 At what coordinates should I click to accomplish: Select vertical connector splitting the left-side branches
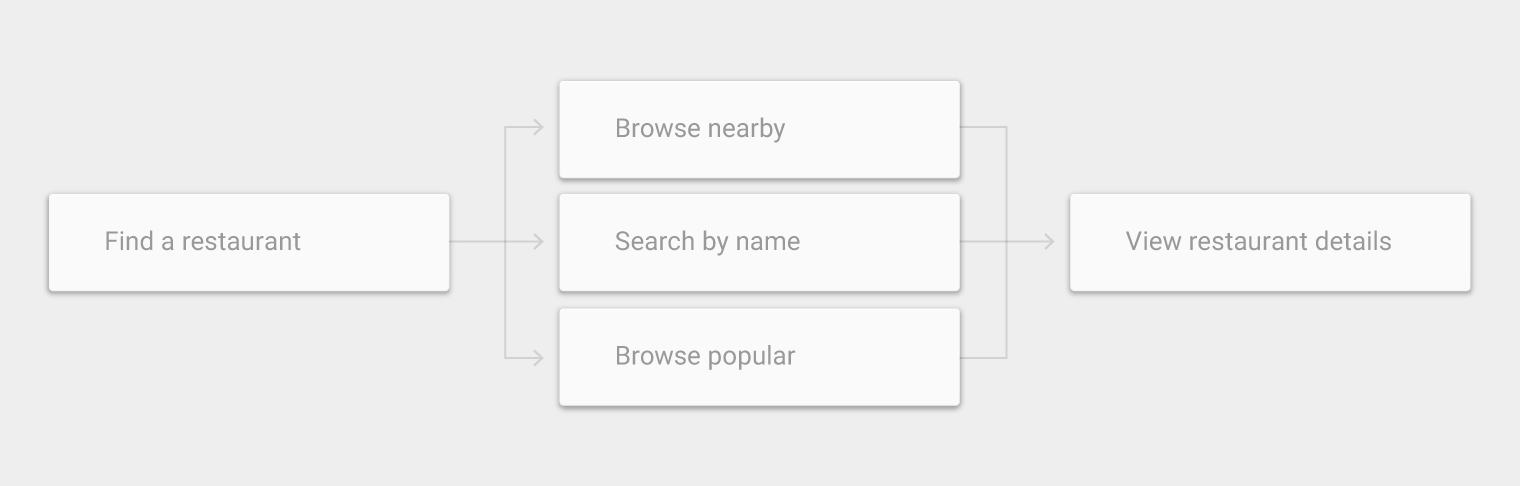(506, 242)
